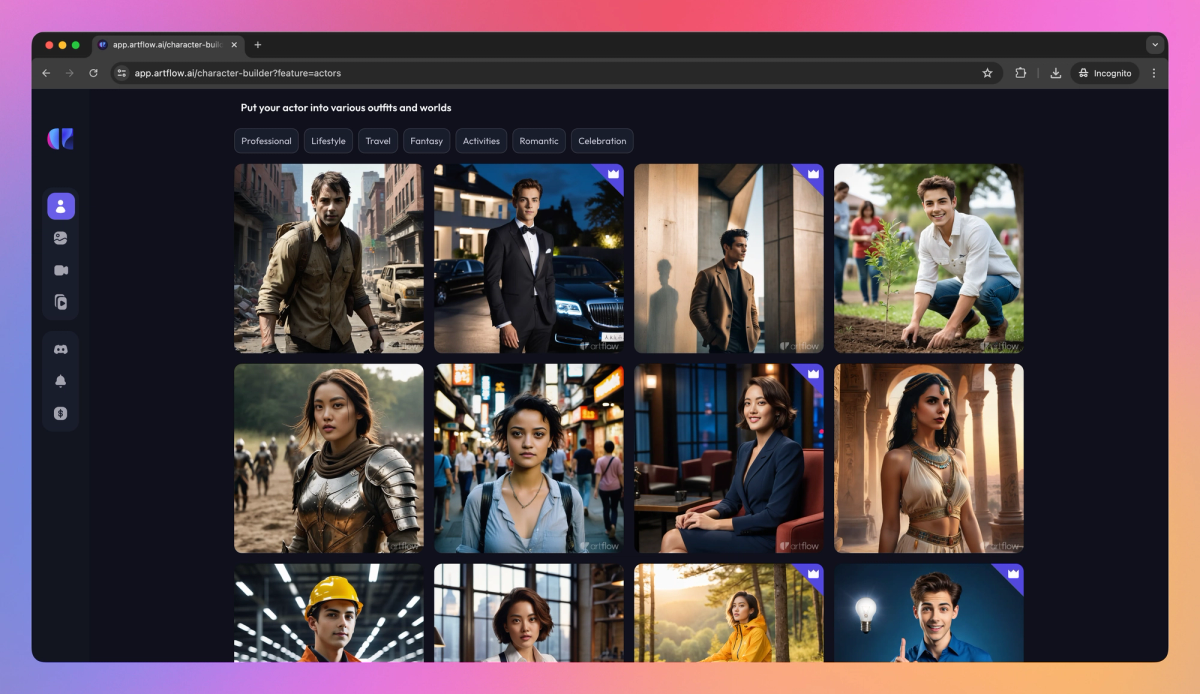Click the premium crown on brown blazer man image
Viewport: 1200px width, 694px height.
pyautogui.click(x=813, y=174)
